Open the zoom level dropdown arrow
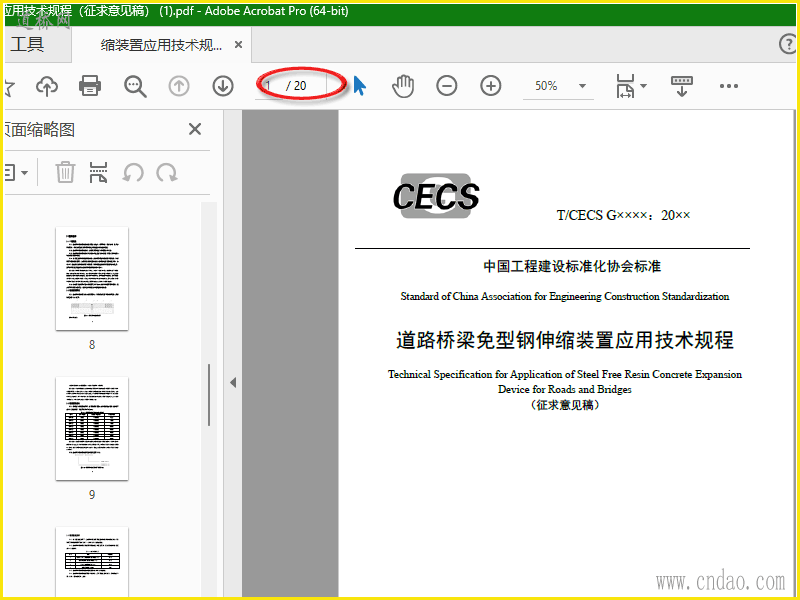The height and width of the screenshot is (600, 800). 582,86
